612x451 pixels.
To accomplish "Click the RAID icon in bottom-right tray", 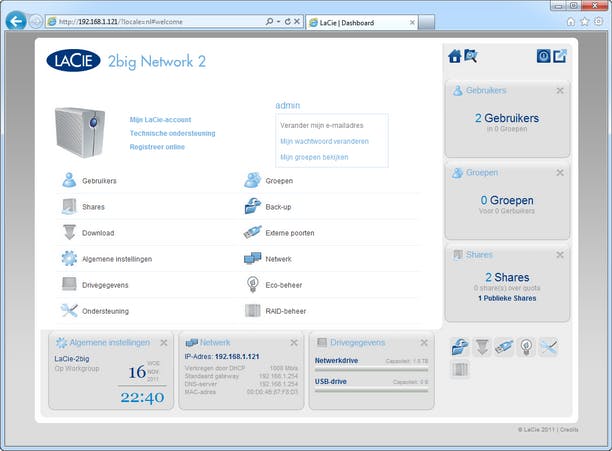I will (459, 369).
